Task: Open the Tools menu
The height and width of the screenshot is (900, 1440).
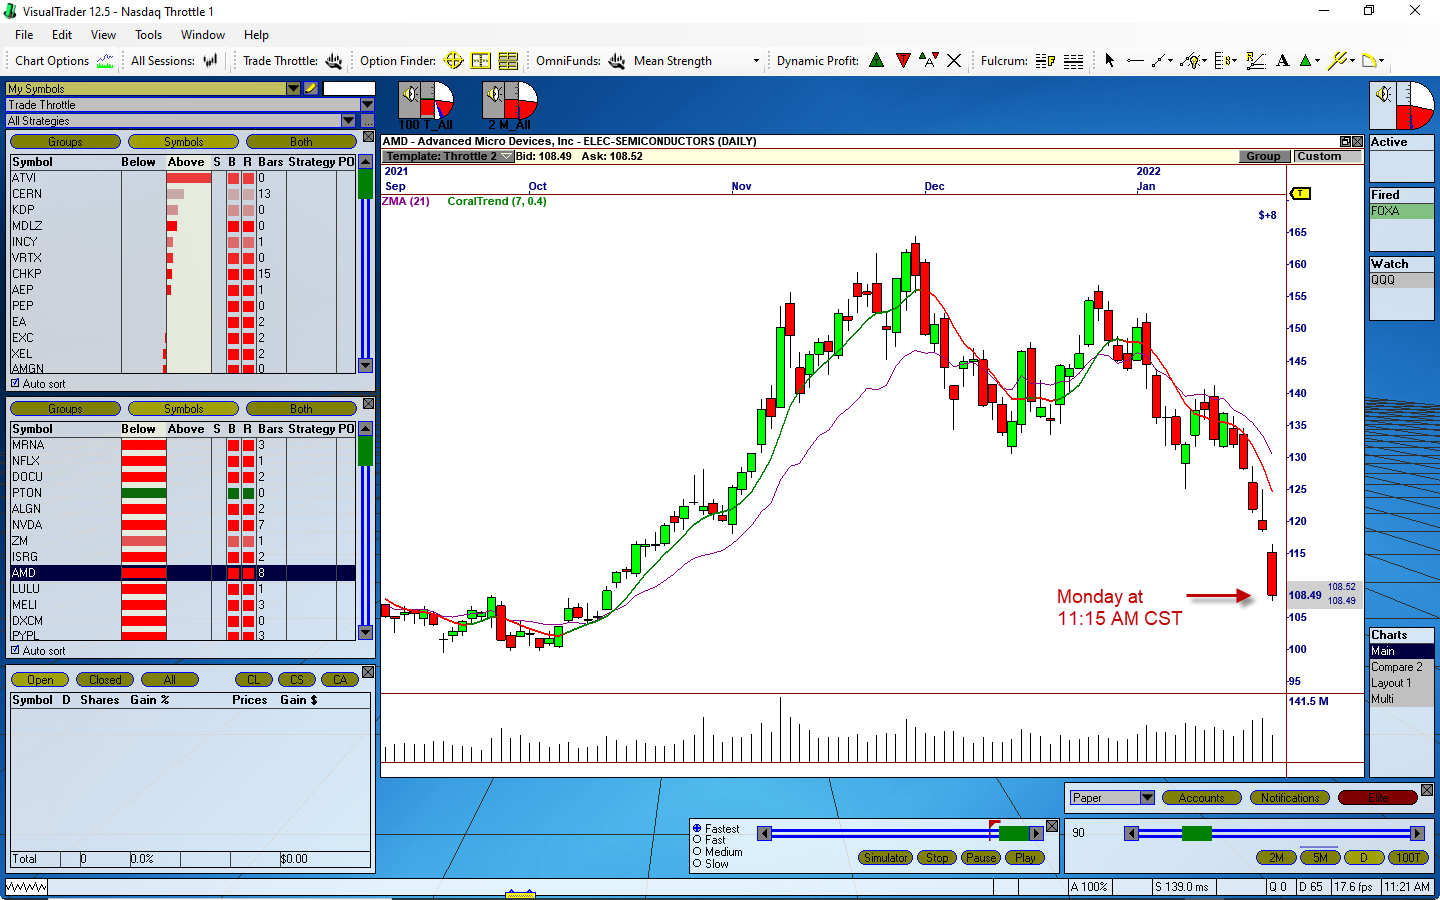Action: (x=148, y=34)
